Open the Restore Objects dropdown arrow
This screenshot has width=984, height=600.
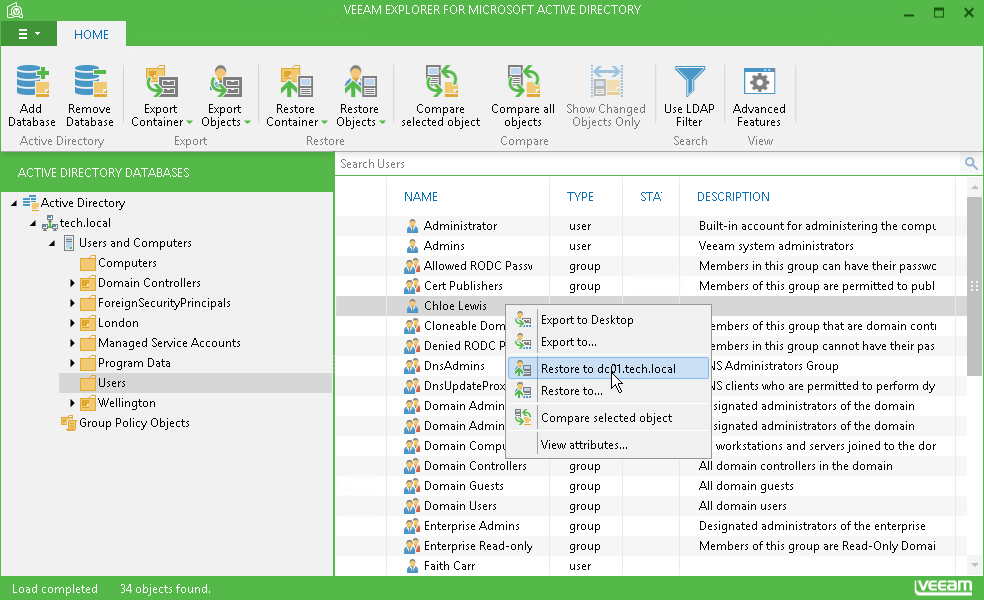click(383, 123)
